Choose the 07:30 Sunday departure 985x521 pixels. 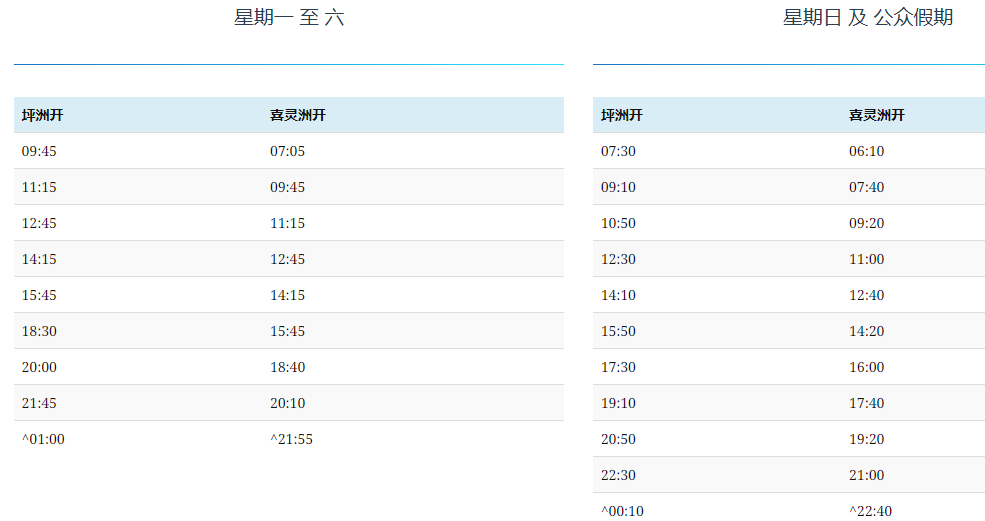point(618,151)
